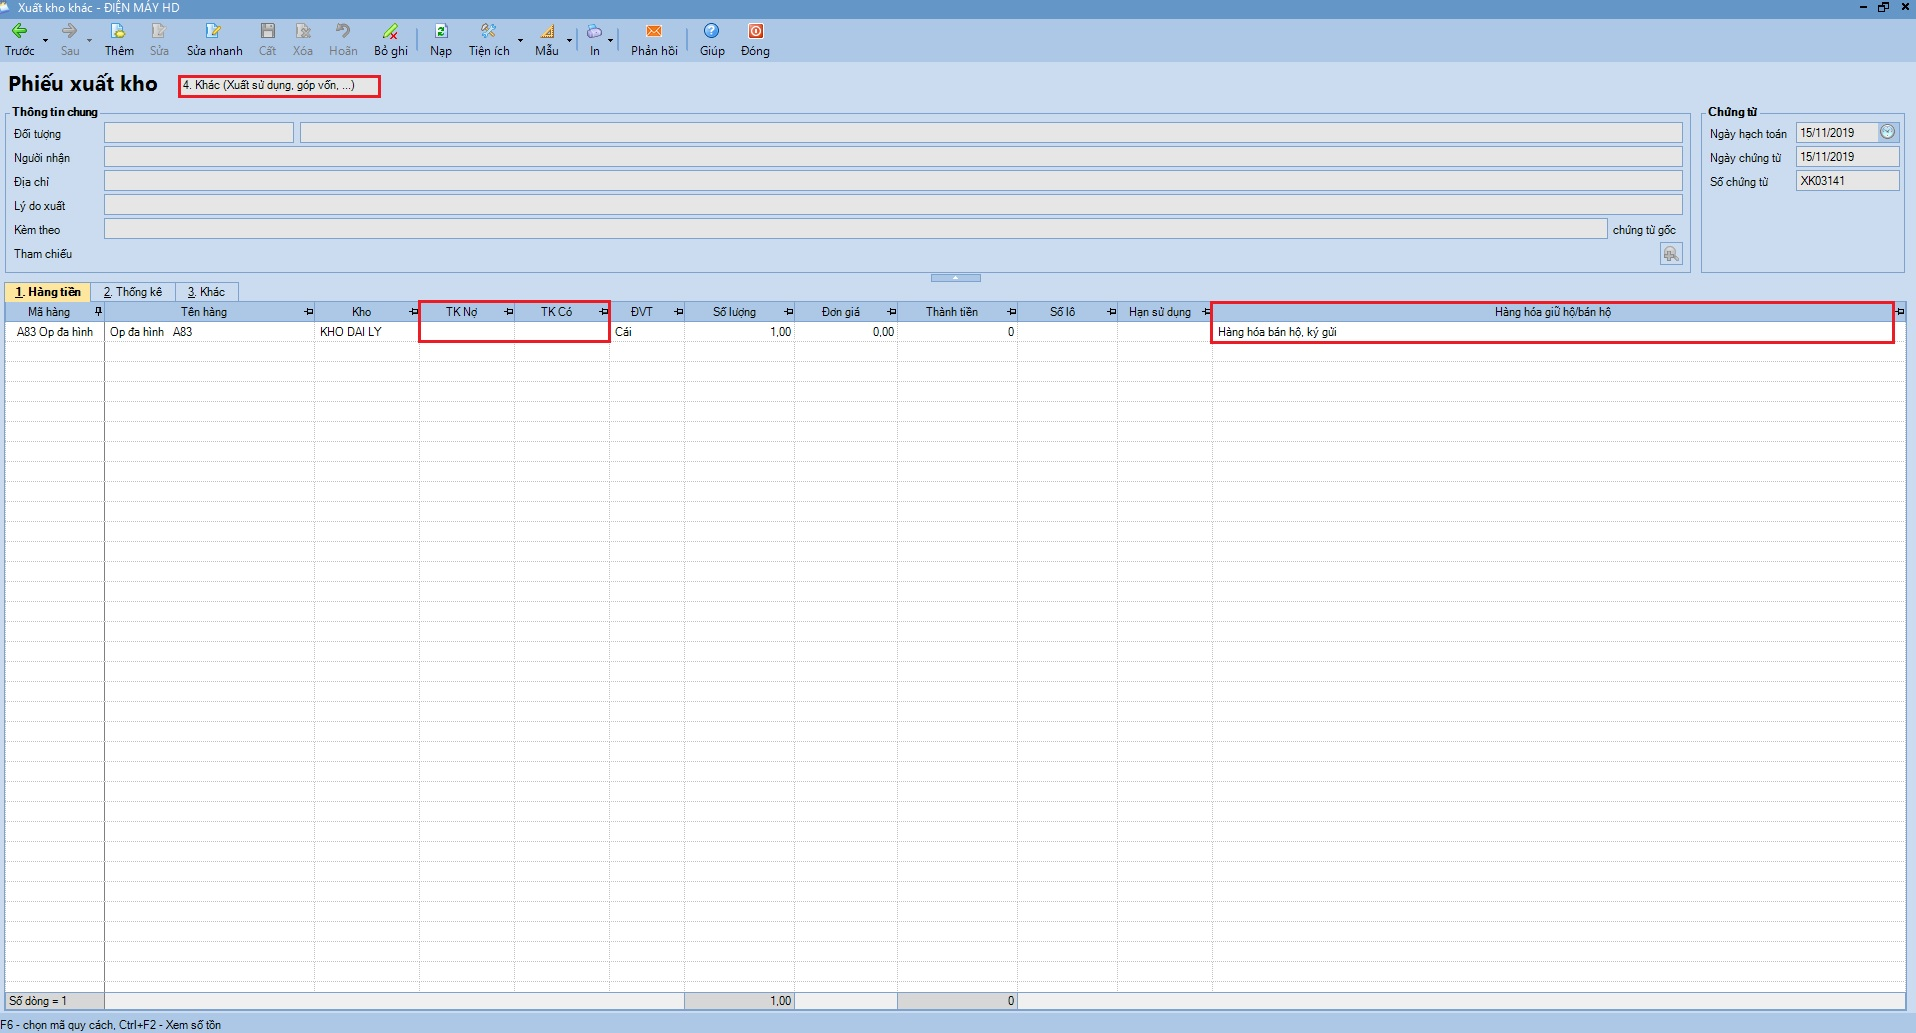The height and width of the screenshot is (1033, 1916).
Task: Open the export type dropdown '4. Khác'
Action: (280, 86)
